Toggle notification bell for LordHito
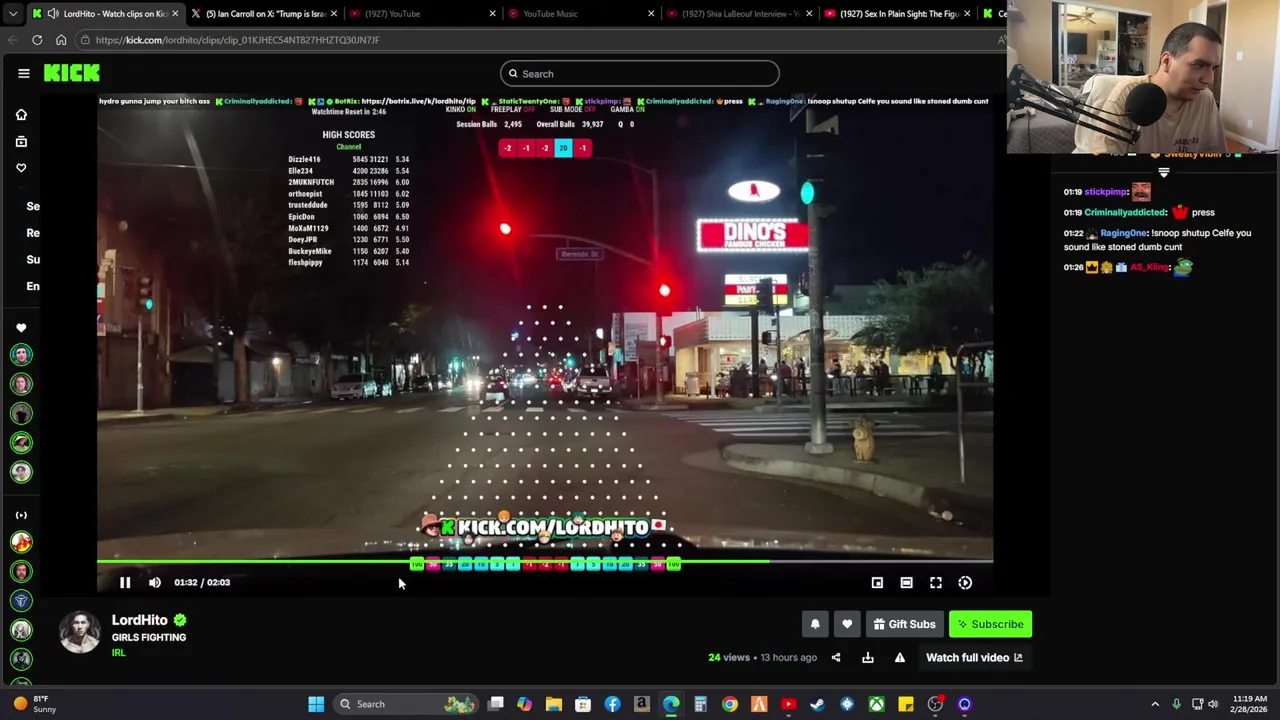 click(815, 624)
